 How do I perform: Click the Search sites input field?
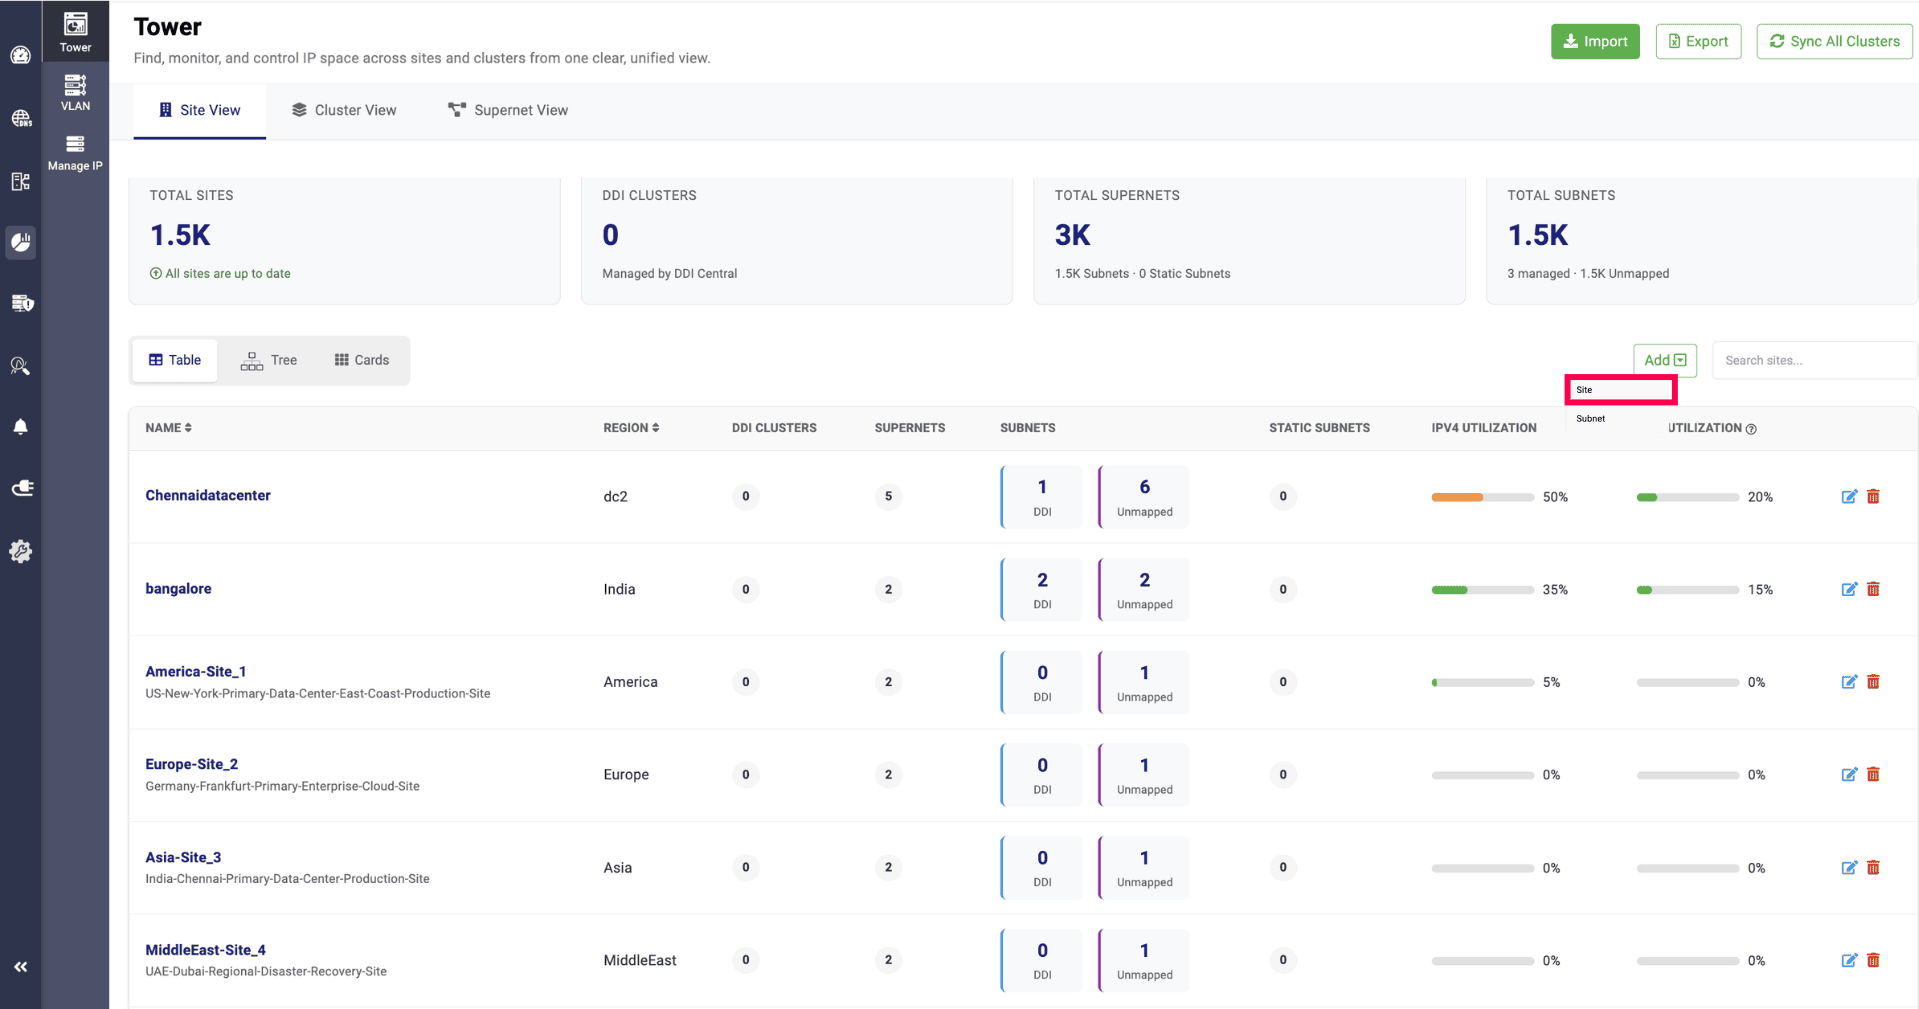1814,360
